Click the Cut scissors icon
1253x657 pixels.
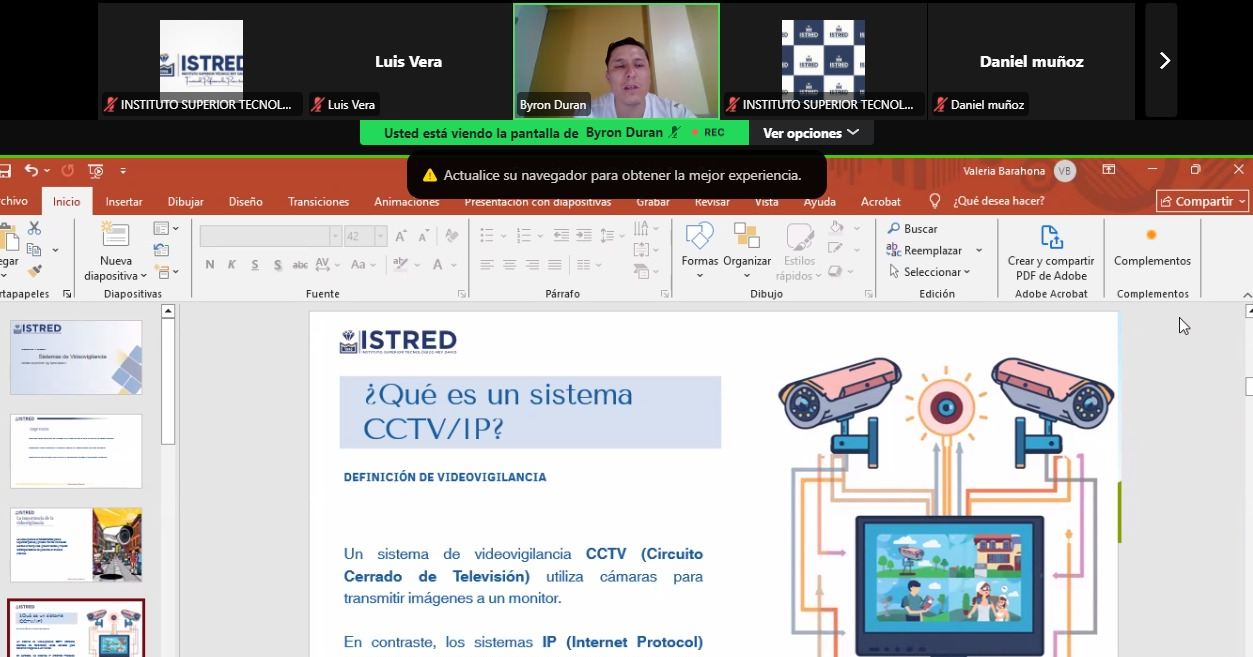click(x=34, y=228)
